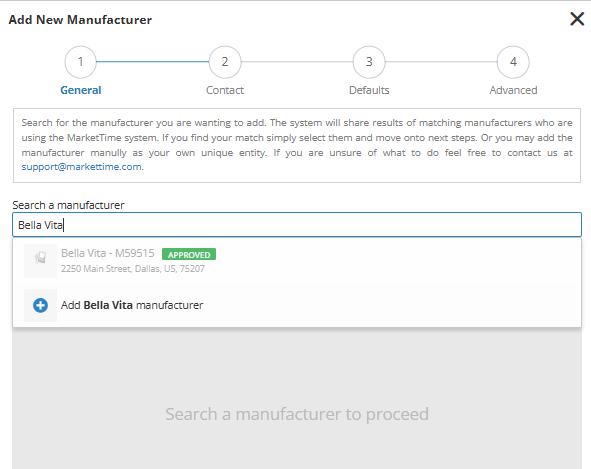Choose Add Bella Vita manufacturer option
The image size is (591, 469).
point(297,305)
